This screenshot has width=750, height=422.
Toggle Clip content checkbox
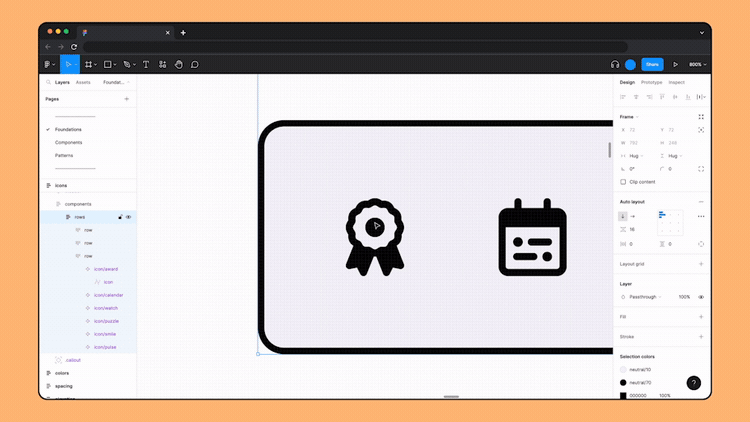pos(623,182)
